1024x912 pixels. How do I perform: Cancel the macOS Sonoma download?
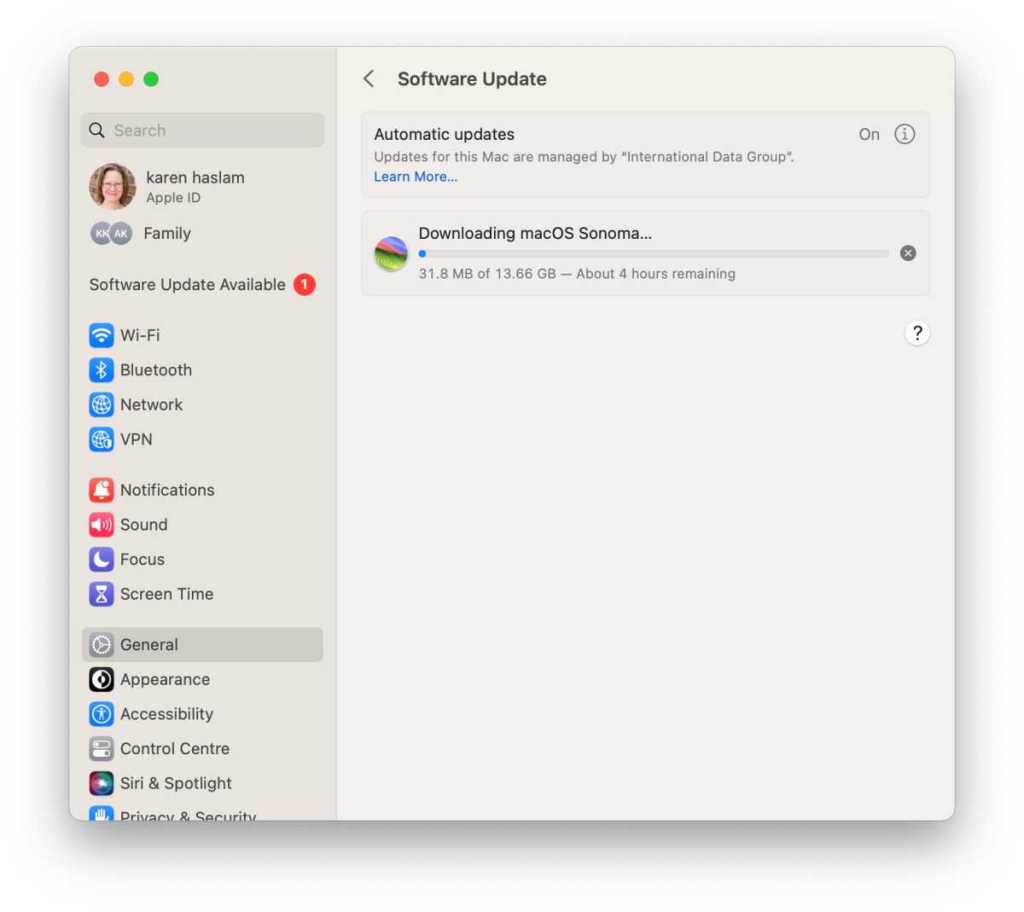coord(908,253)
